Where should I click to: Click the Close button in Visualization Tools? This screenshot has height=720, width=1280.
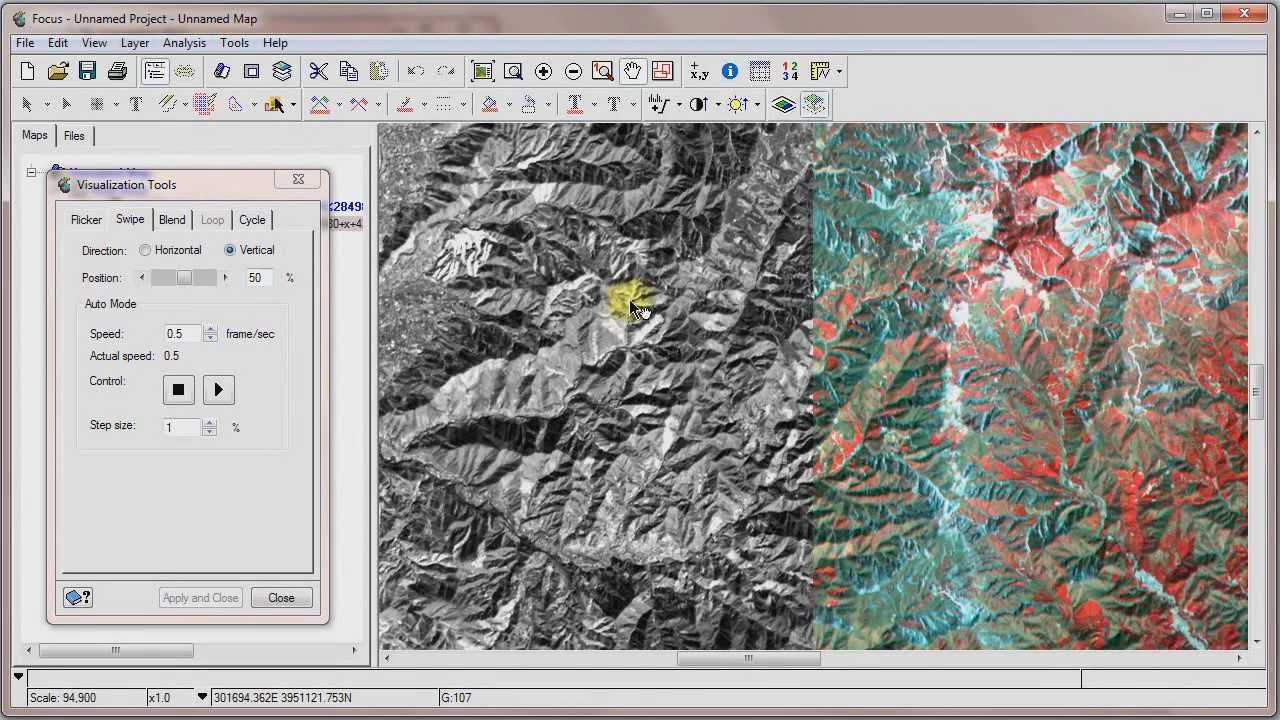281,598
